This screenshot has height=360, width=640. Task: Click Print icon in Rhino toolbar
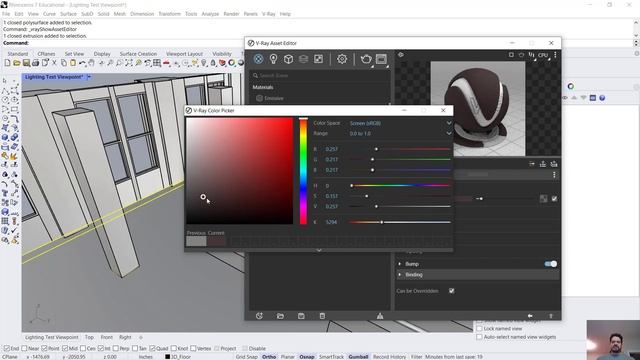click(36, 63)
